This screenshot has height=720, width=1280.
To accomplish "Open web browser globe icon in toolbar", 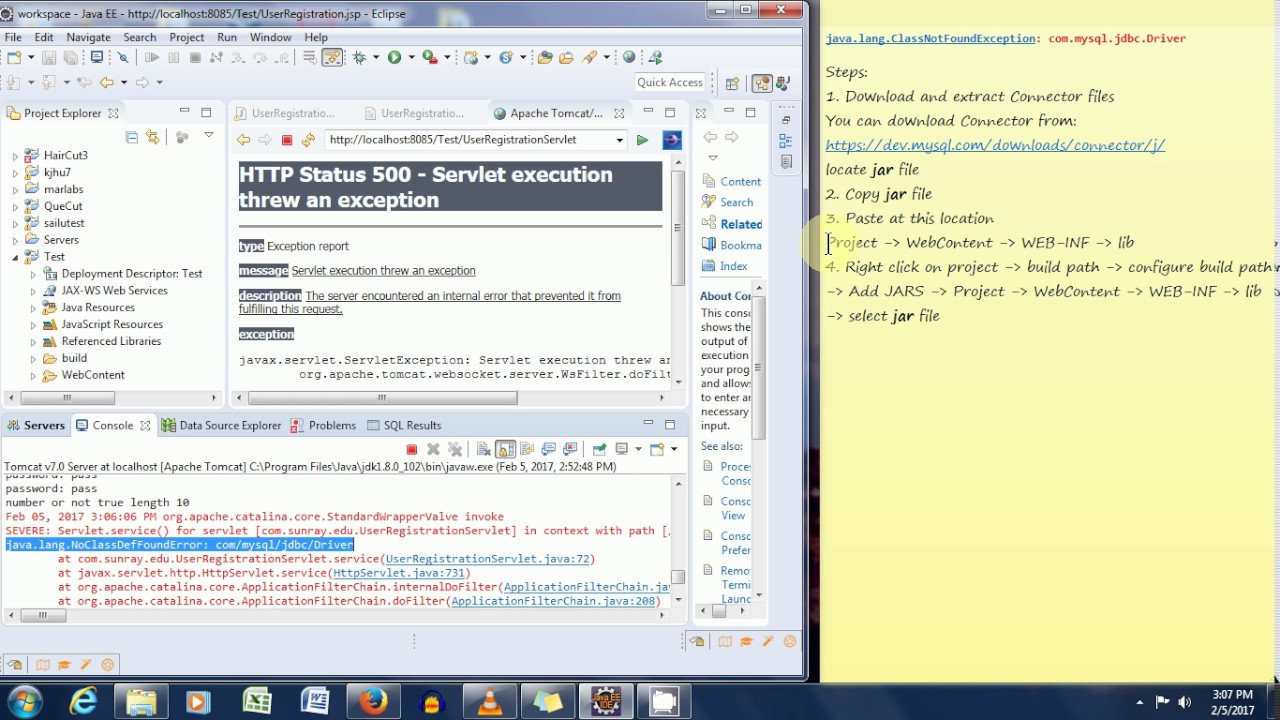I will pos(629,58).
